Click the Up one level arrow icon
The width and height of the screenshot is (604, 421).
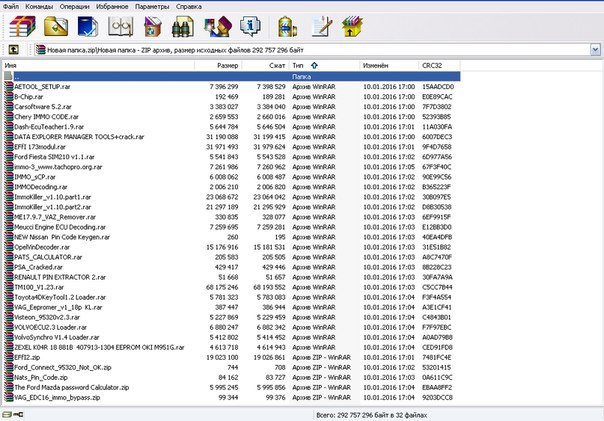click(13, 49)
